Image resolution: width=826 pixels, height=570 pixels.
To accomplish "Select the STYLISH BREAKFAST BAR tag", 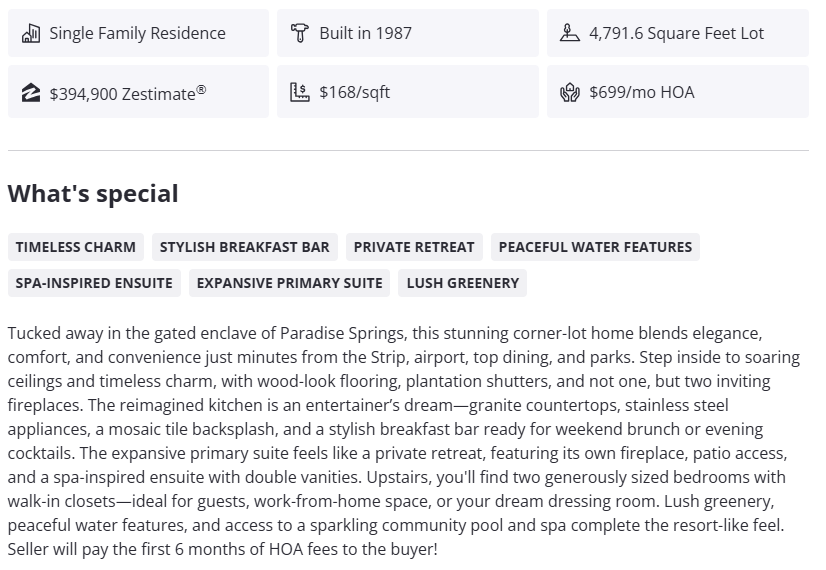I will point(244,247).
